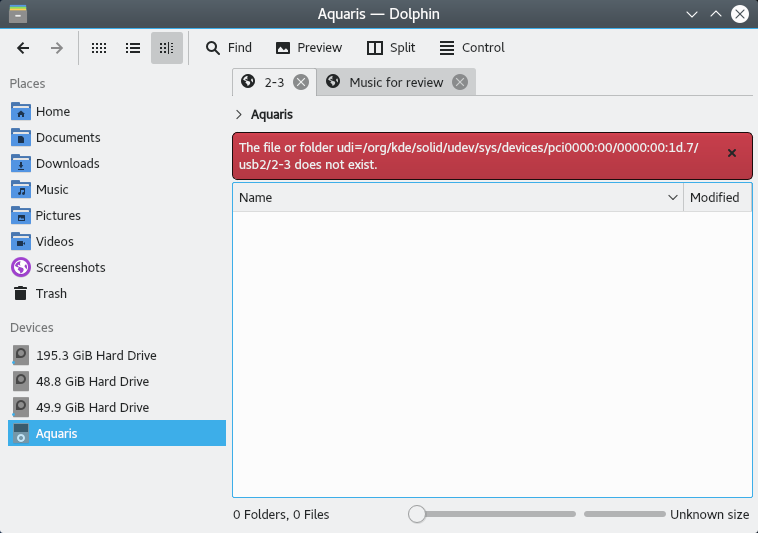The image size is (758, 533).
Task: Maximize the Dolphin window
Action: [715, 14]
